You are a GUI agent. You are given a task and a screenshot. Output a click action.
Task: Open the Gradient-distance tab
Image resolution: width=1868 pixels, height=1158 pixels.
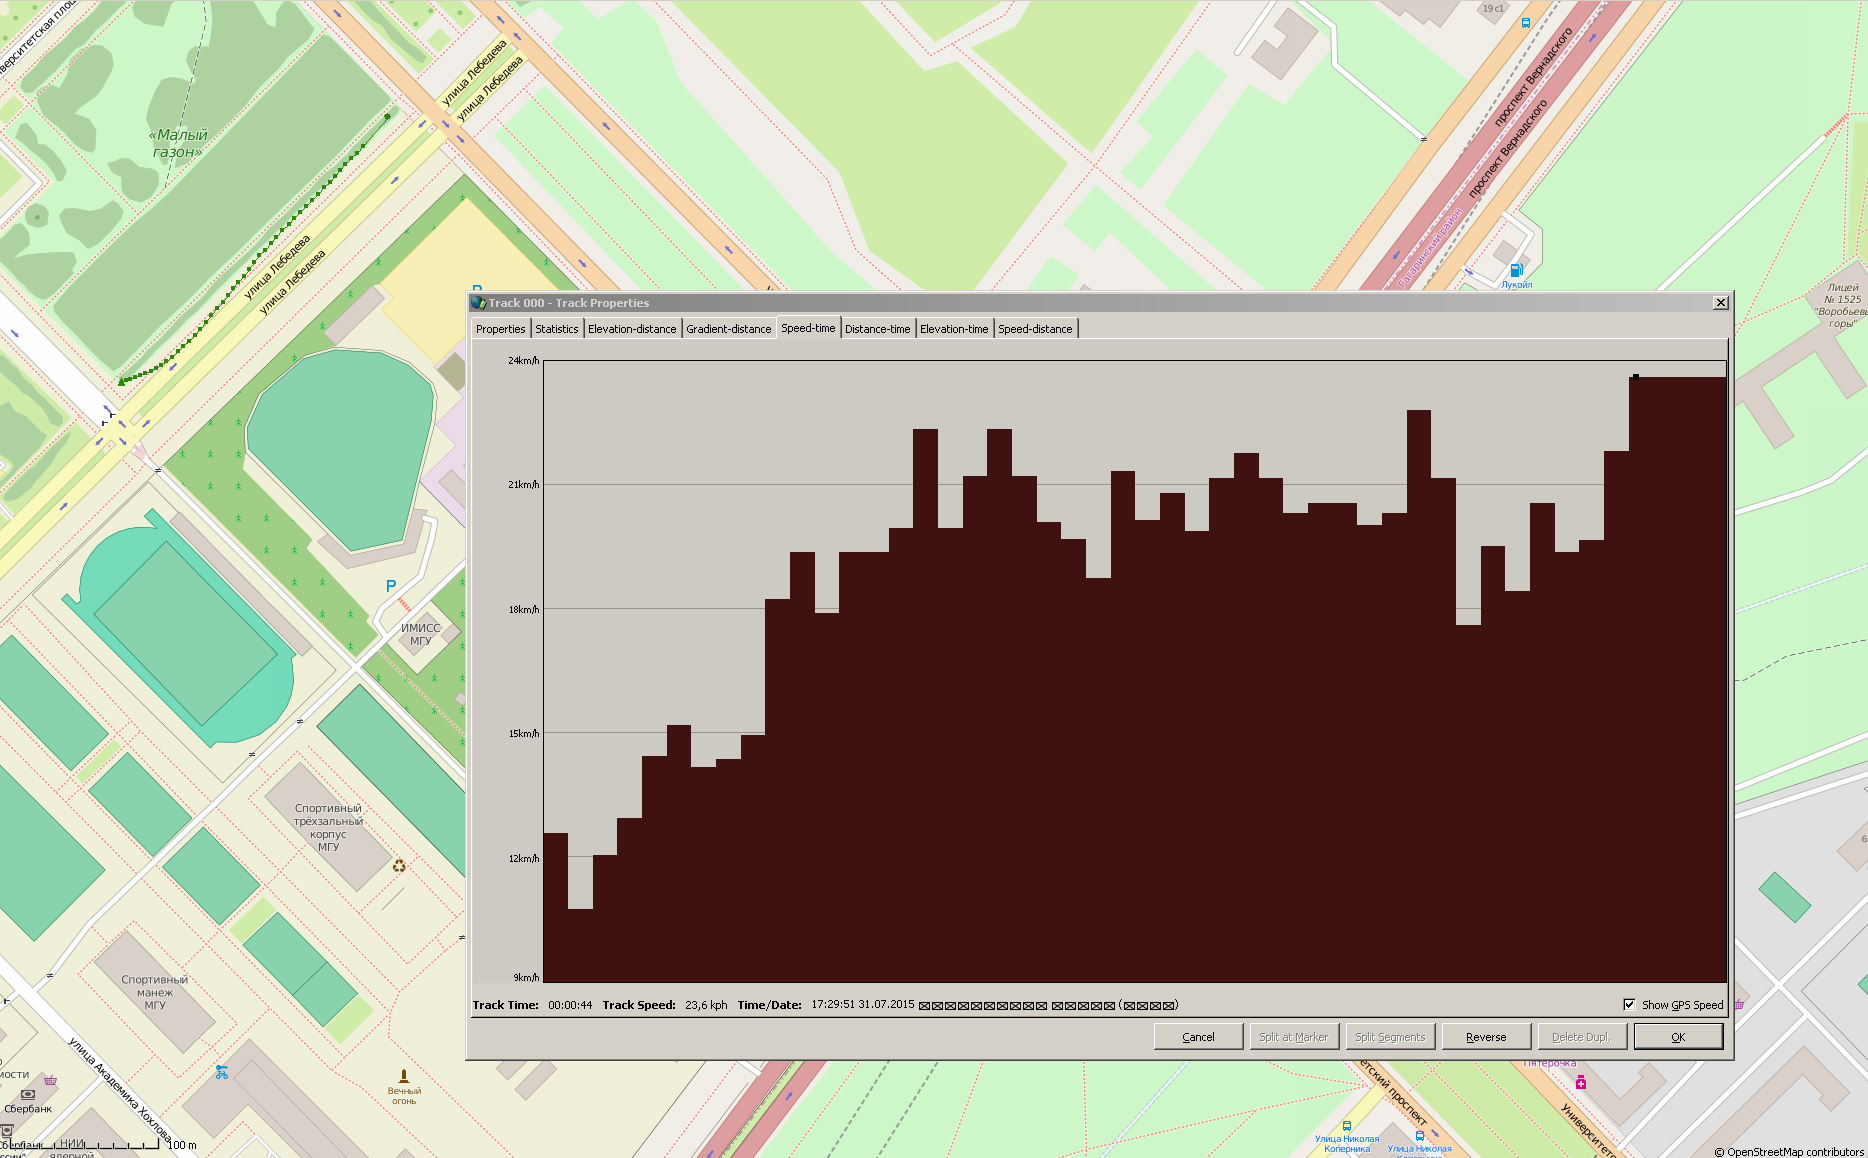[x=728, y=329]
